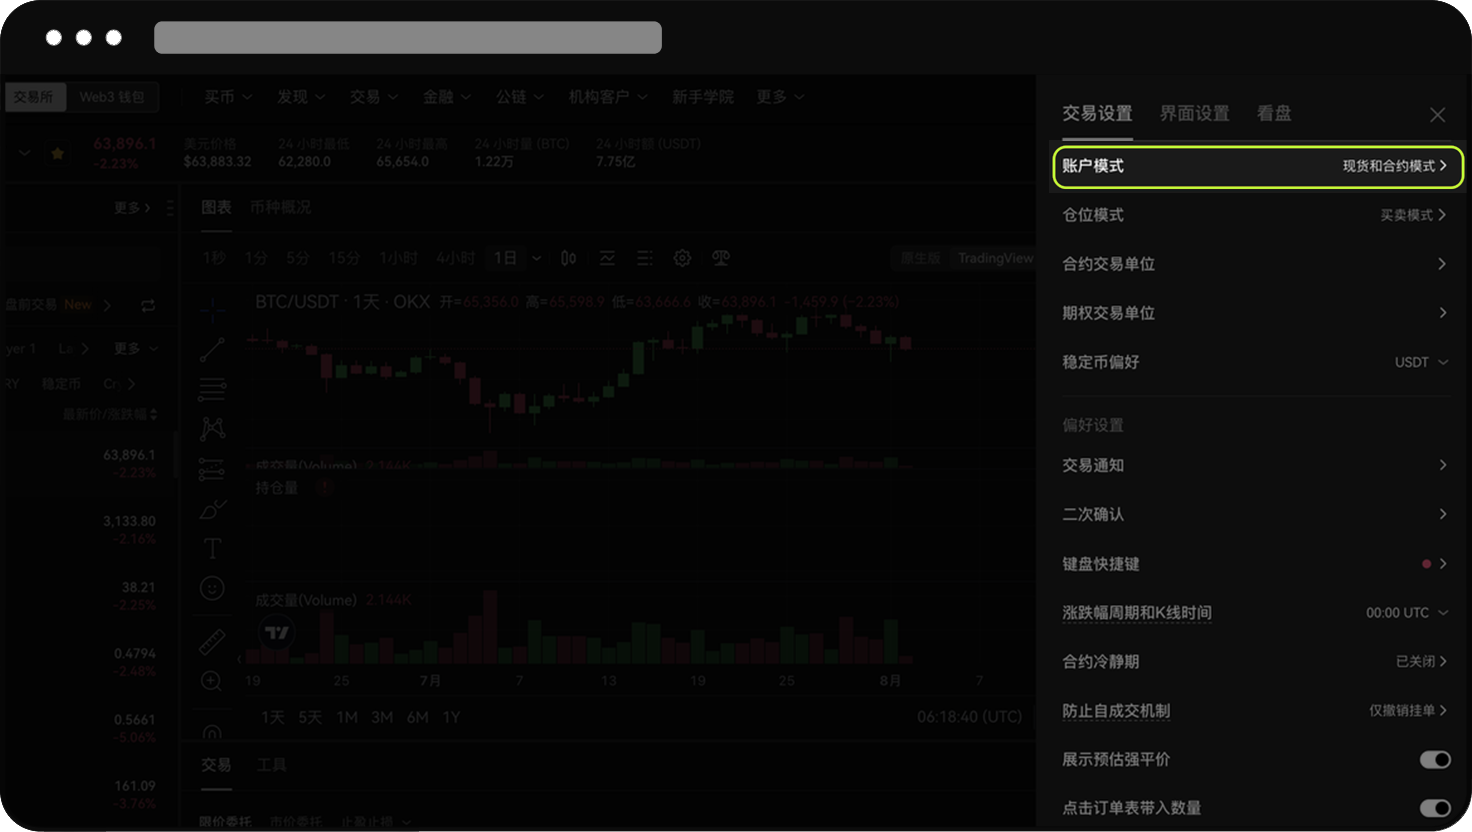
Task: Expand 二次确认 setting
Action: [x=1254, y=514]
